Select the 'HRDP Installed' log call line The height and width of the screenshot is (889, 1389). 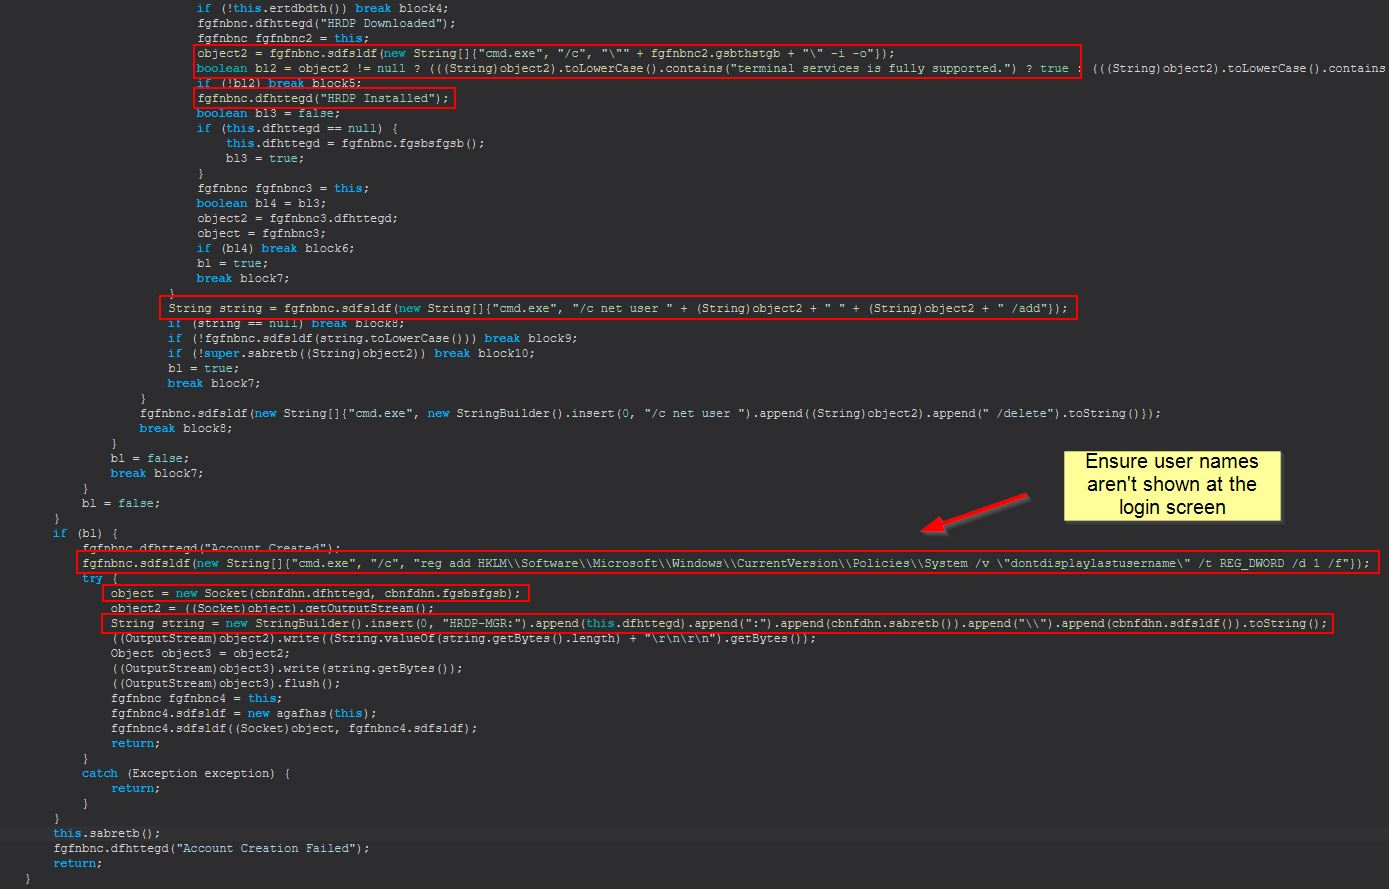(x=323, y=98)
